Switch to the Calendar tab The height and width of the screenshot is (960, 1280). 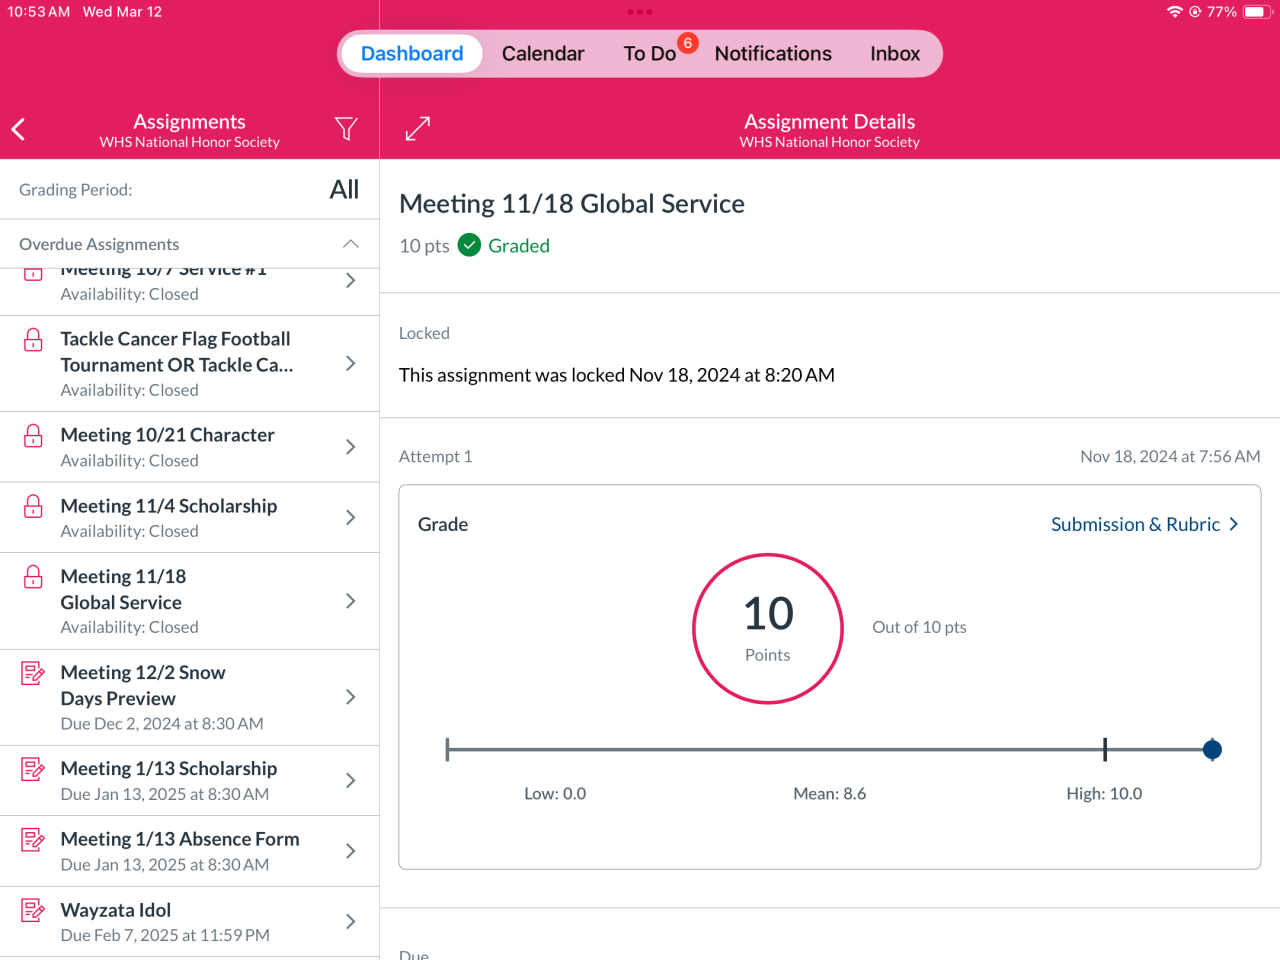(542, 54)
